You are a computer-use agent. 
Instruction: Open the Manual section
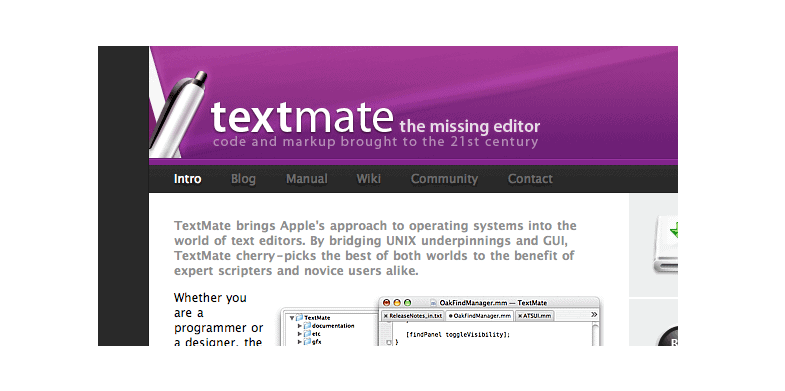(307, 179)
